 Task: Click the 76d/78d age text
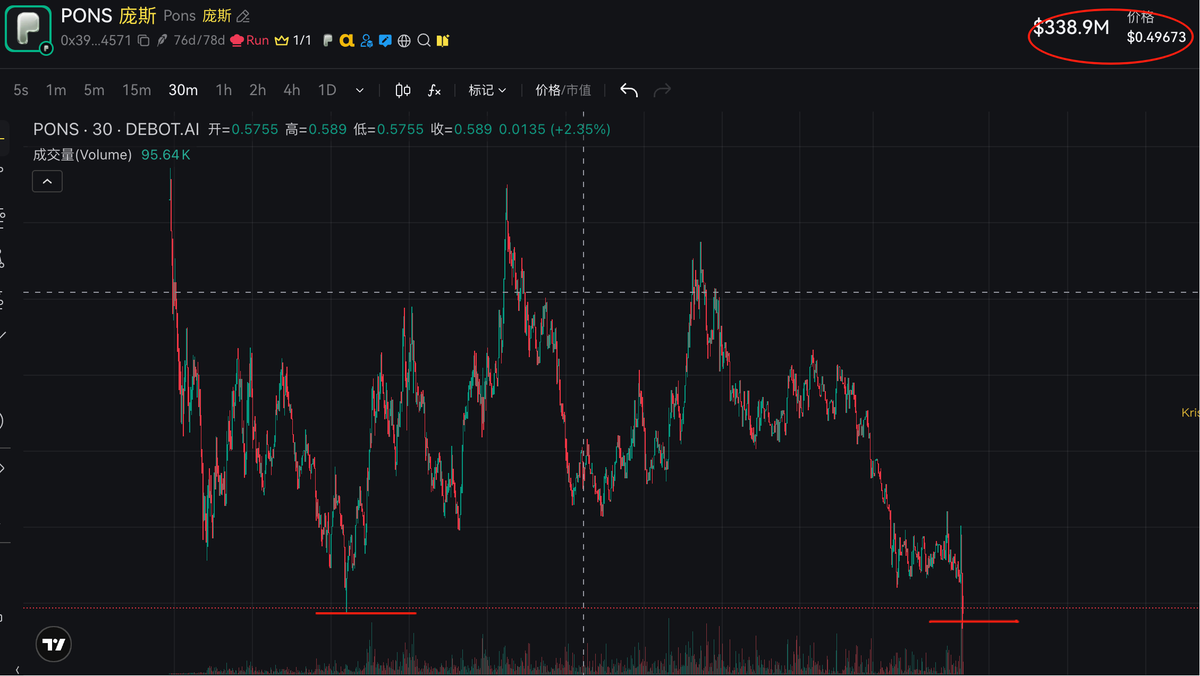coord(199,41)
